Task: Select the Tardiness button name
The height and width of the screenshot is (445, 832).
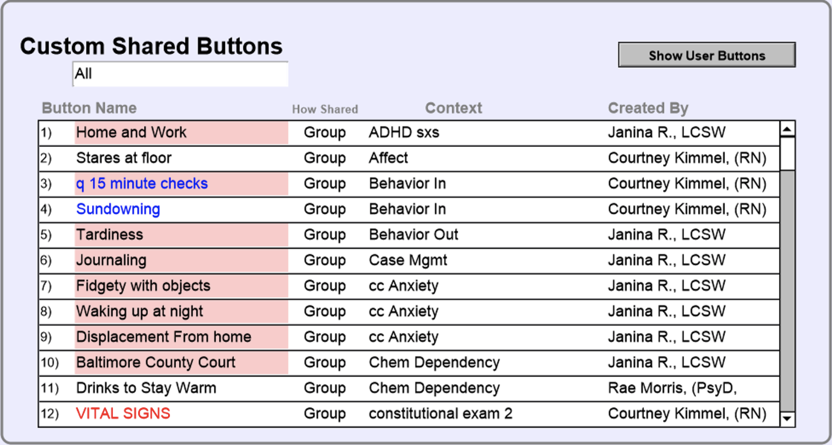Action: pyautogui.click(x=109, y=235)
